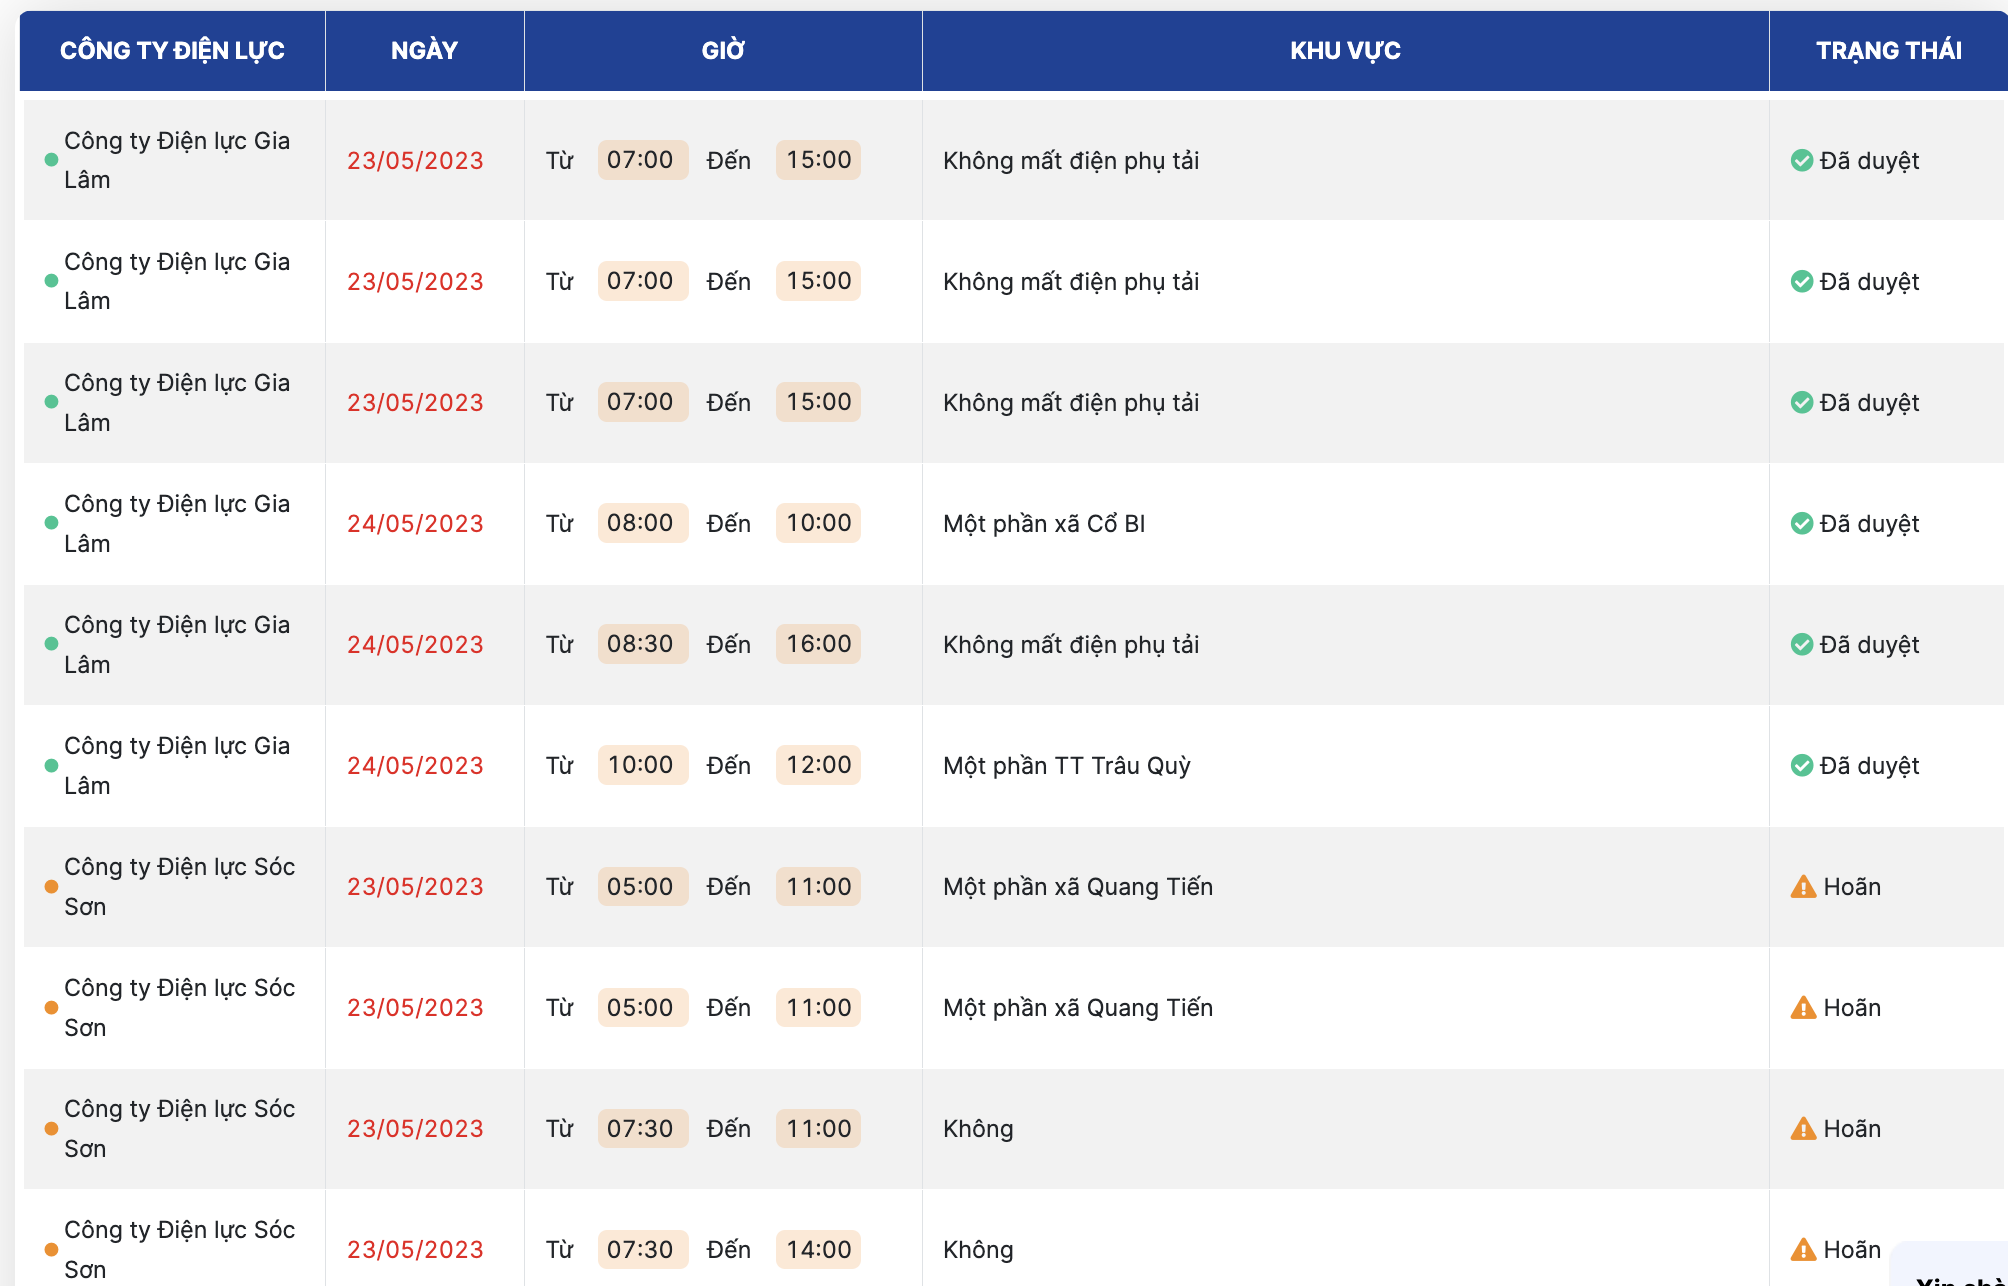This screenshot has width=2008, height=1286.
Task: Click 'Công ty Điện lực Sóc Sơn' in 07:30–14:00 row
Action: [180, 1250]
